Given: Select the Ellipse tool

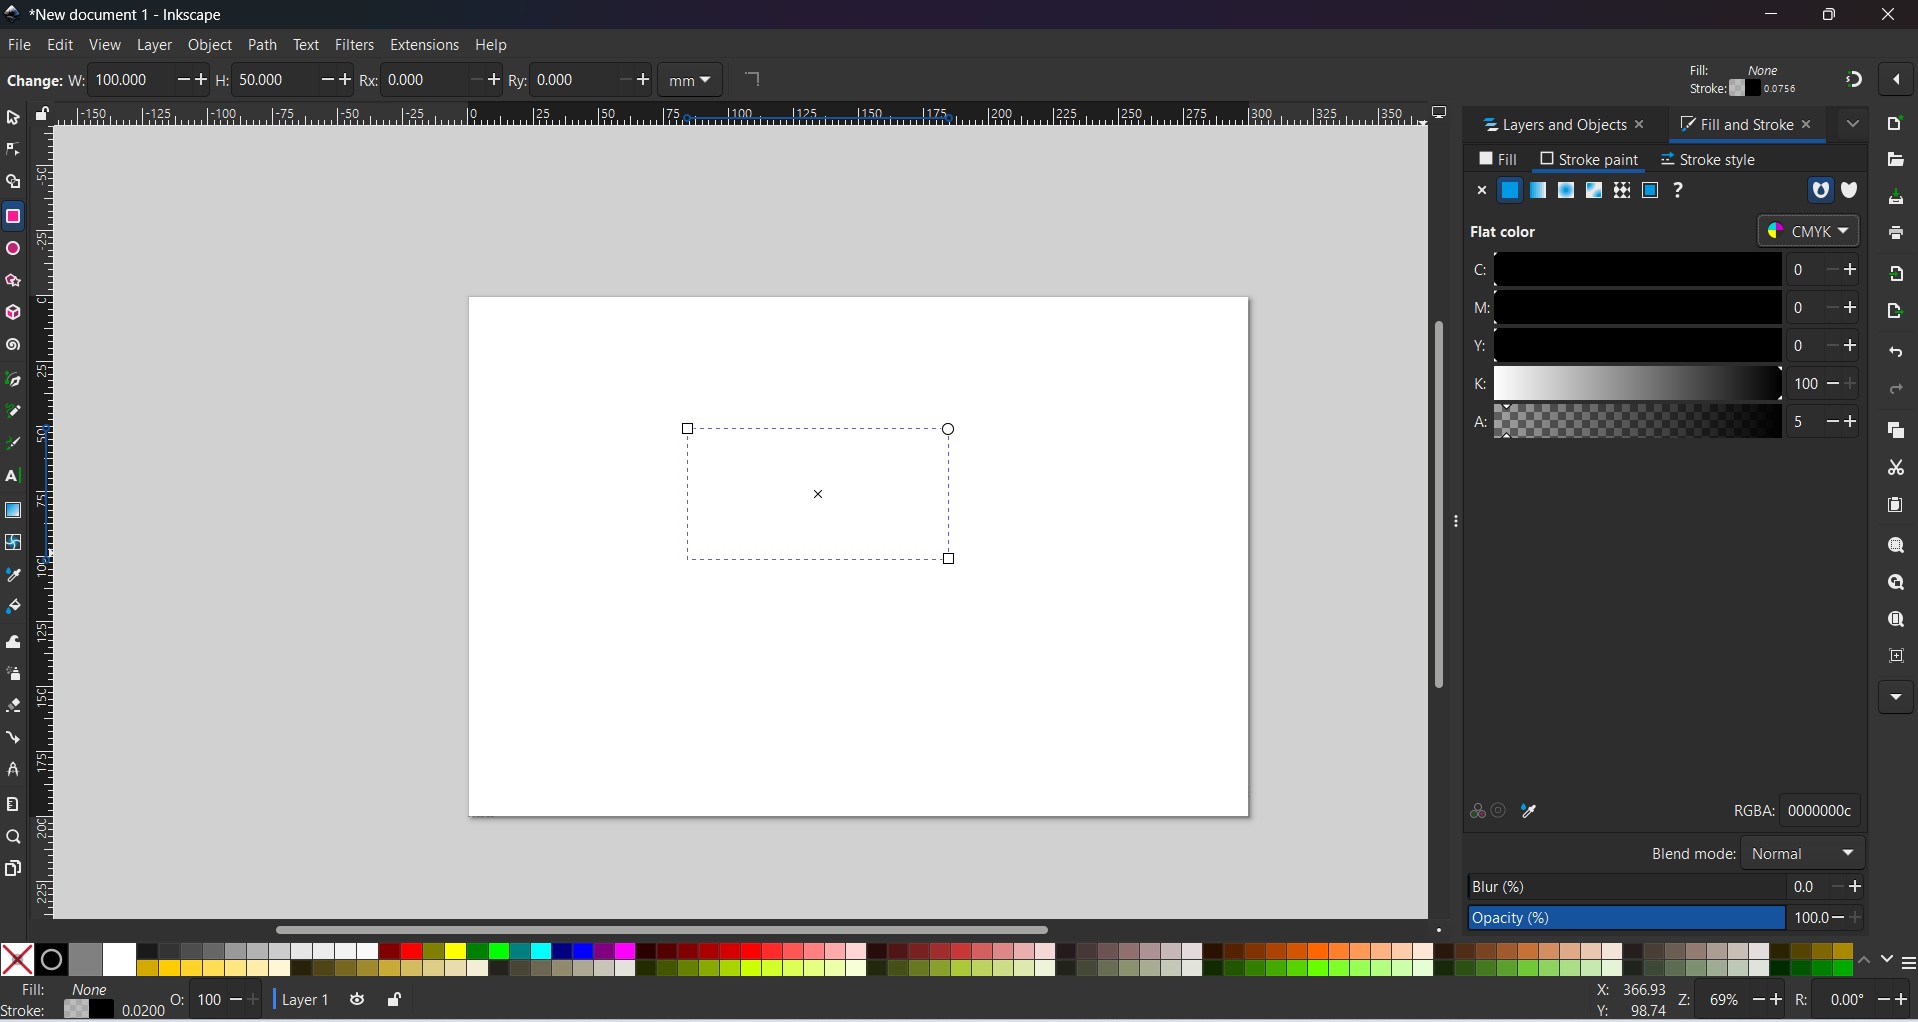Looking at the screenshot, I should point(13,249).
